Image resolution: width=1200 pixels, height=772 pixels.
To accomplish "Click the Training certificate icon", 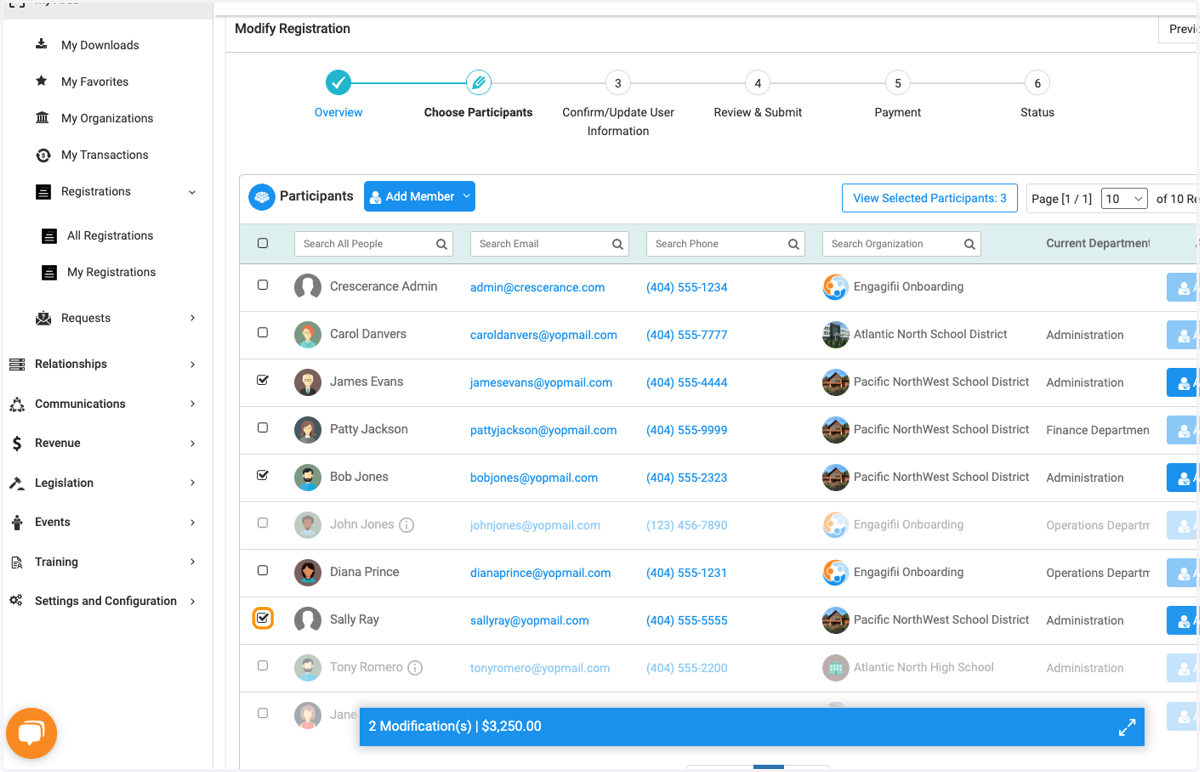I will [x=17, y=562].
